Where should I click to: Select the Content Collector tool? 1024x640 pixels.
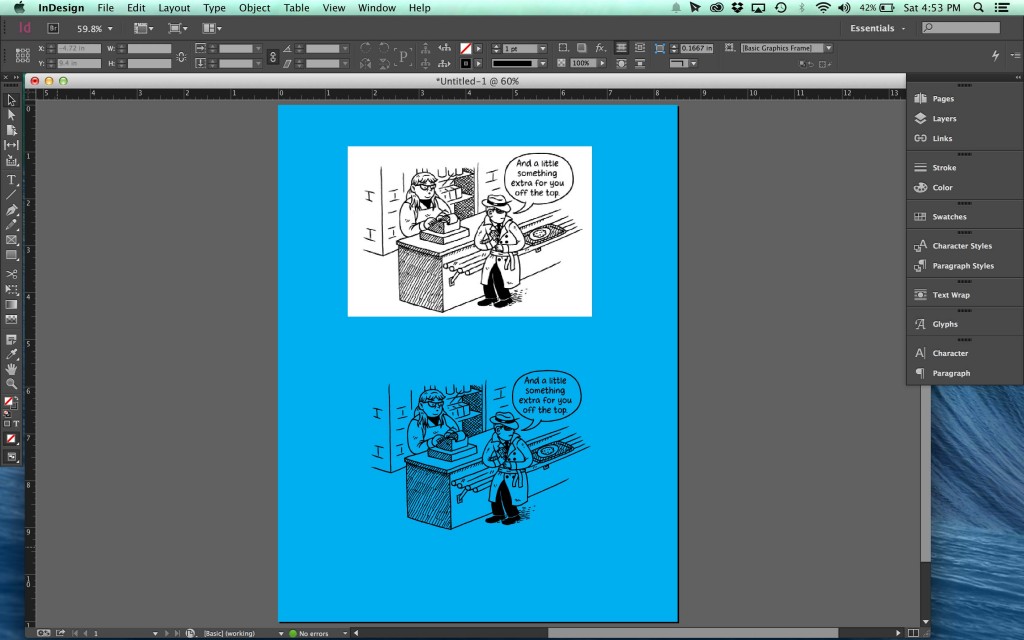(11, 161)
